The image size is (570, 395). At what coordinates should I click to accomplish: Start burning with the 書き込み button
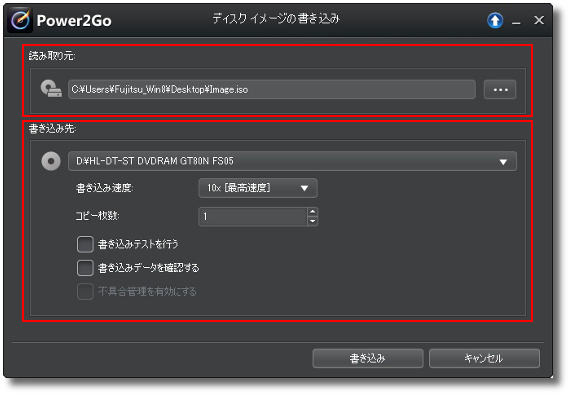click(368, 358)
